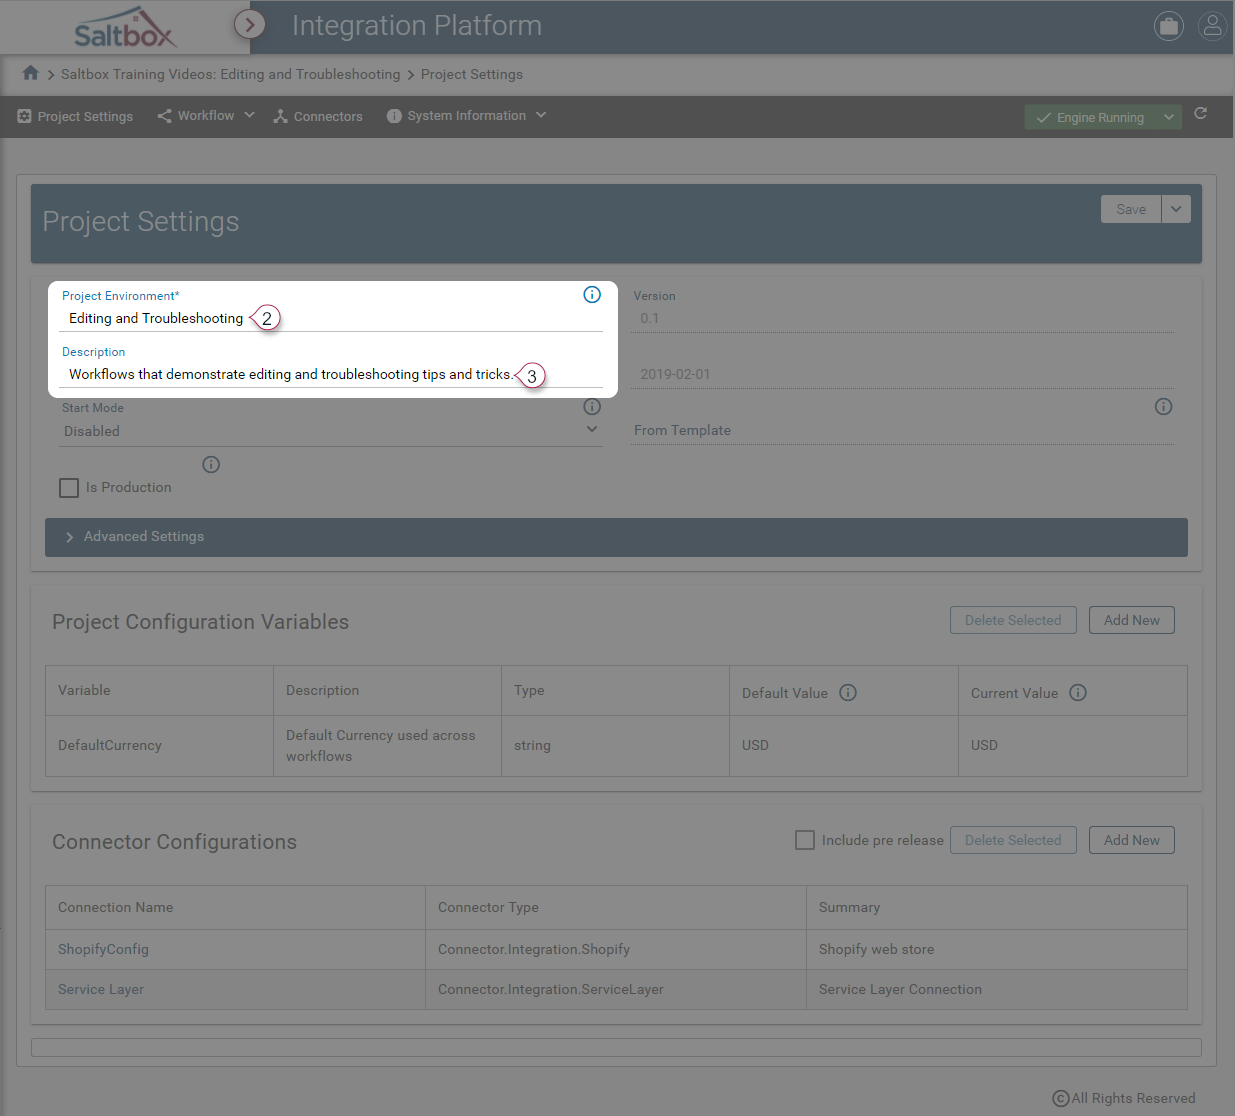Open the briefcase icon in header
The image size is (1235, 1116).
click(x=1168, y=26)
